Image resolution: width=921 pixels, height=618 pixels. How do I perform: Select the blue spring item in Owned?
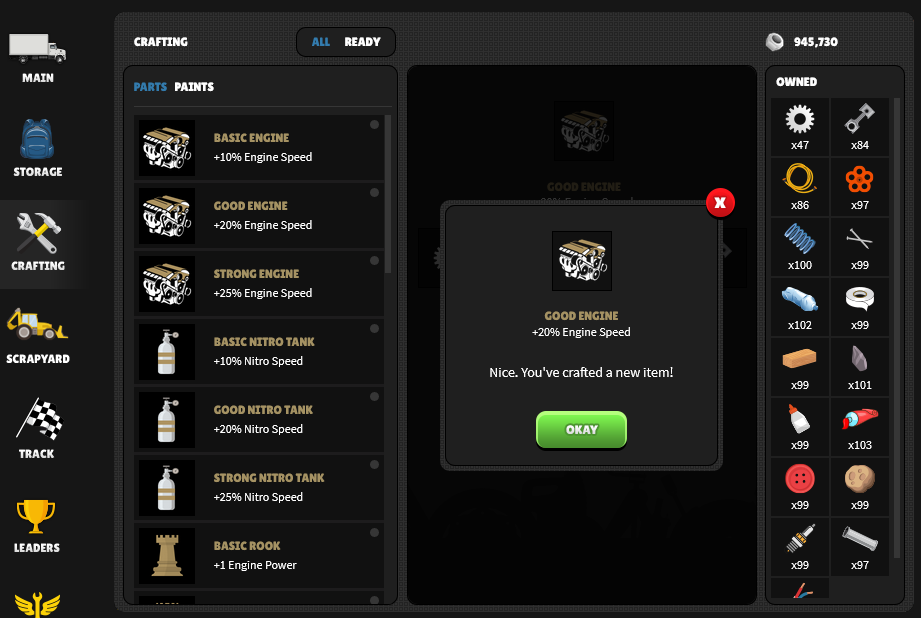tap(800, 246)
